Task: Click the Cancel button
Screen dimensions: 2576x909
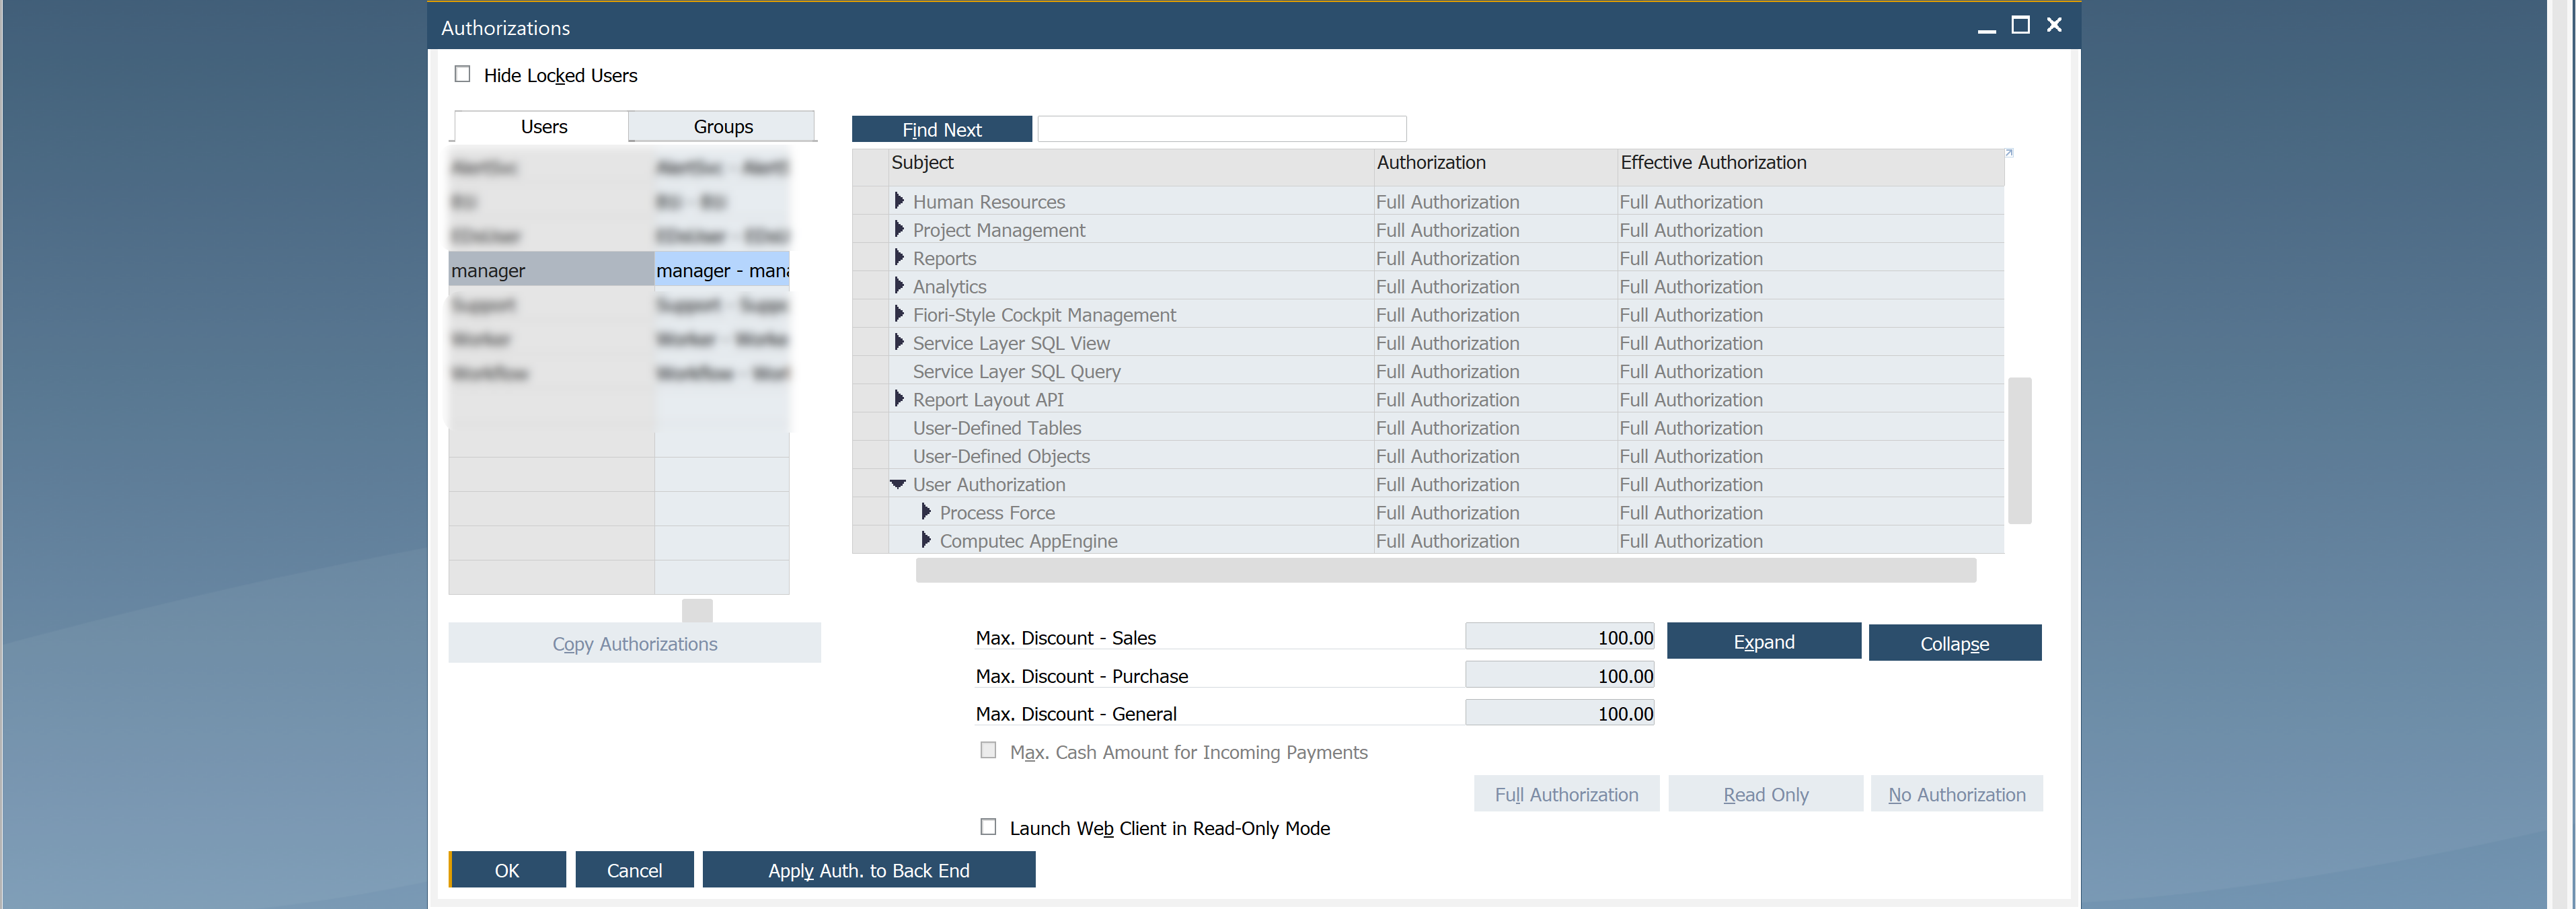Action: pyautogui.click(x=634, y=869)
